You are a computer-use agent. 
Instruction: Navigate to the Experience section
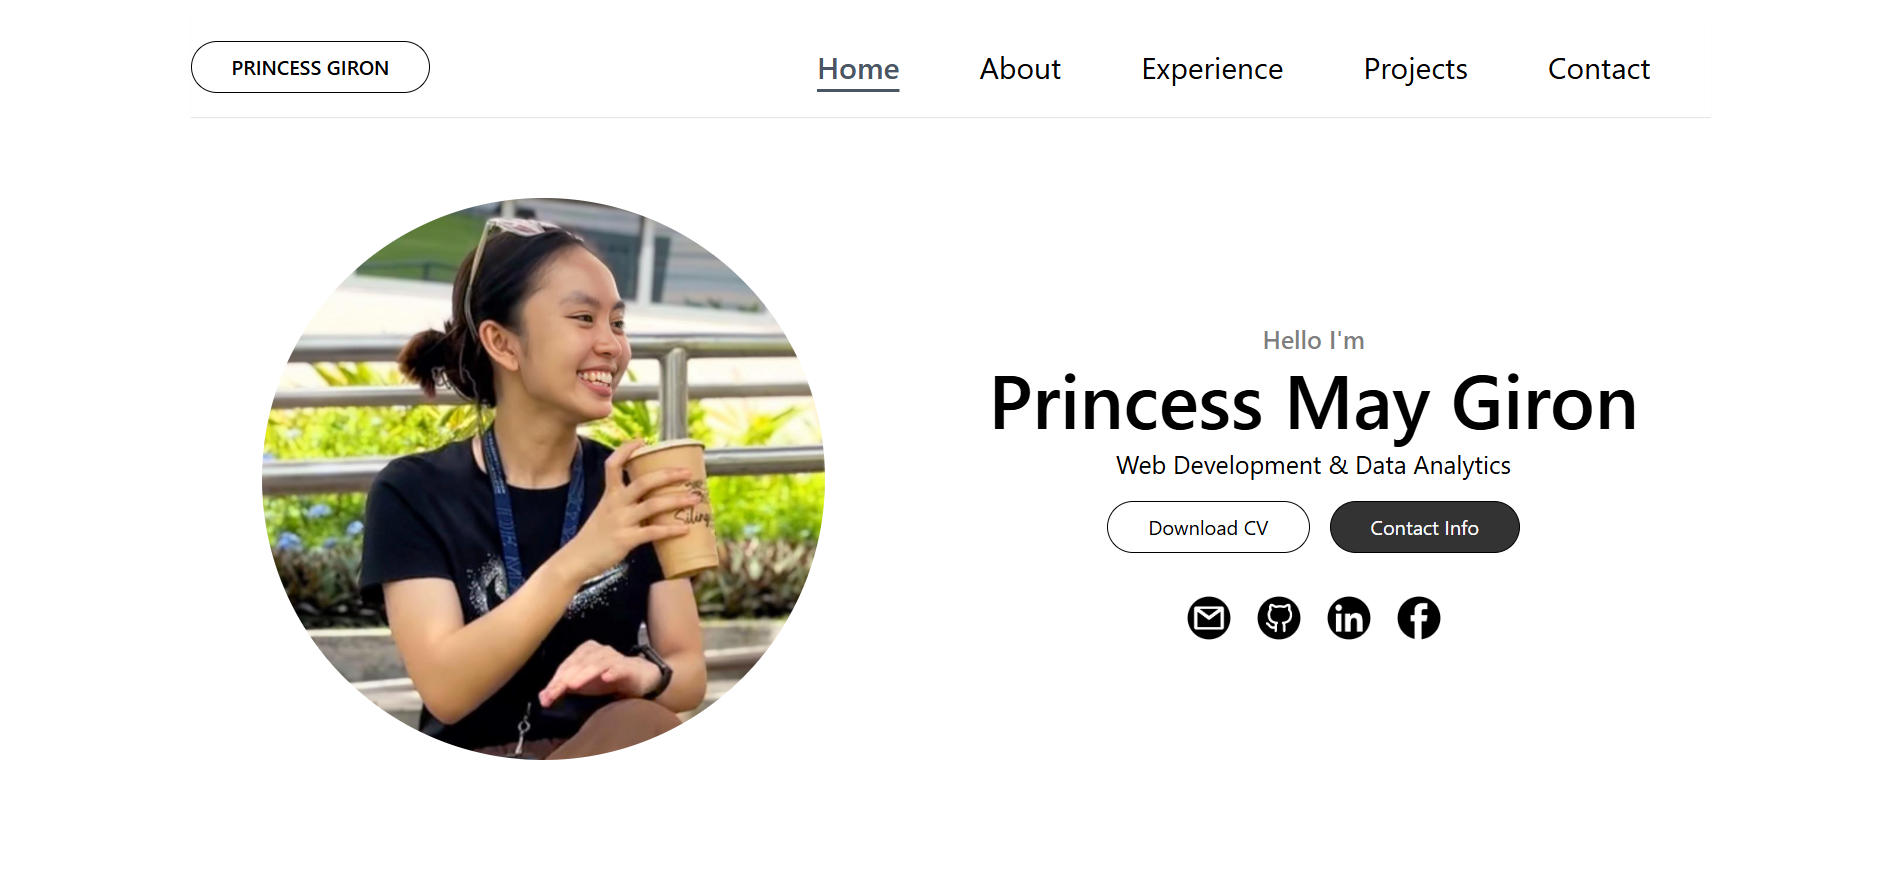1212,69
